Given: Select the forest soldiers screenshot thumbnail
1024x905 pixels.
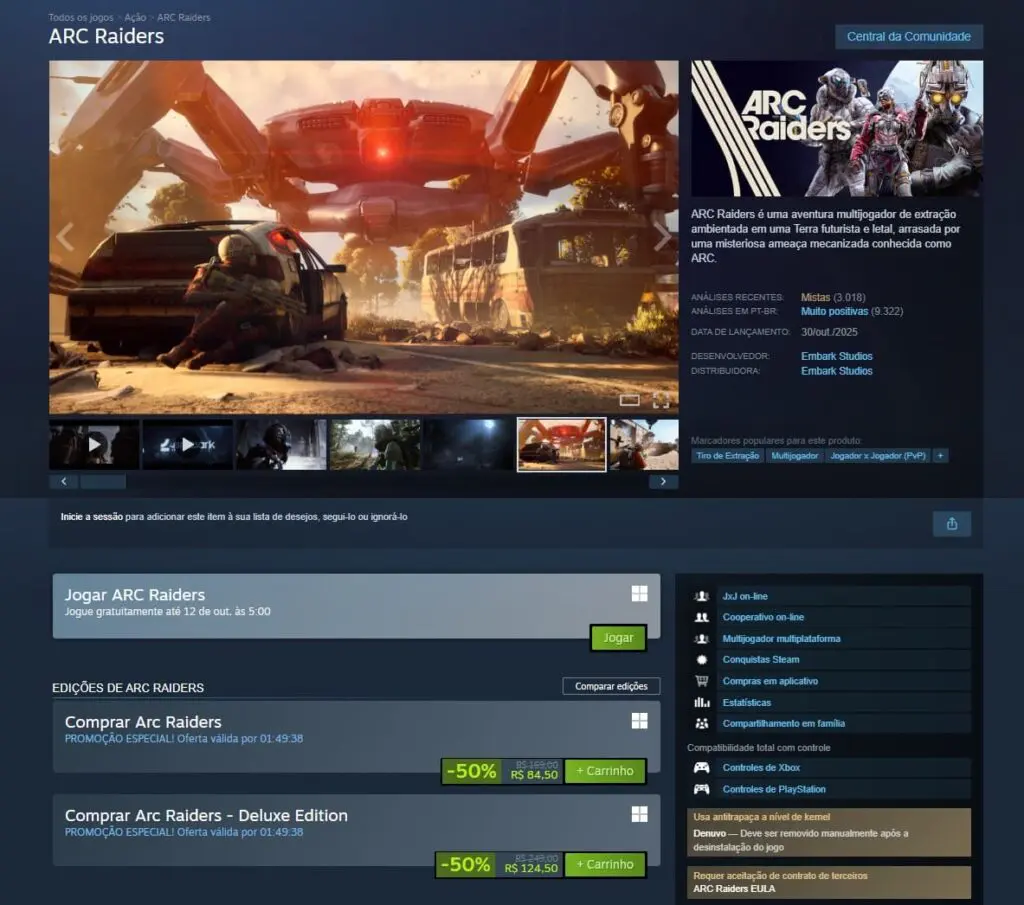Looking at the screenshot, I should [375, 445].
